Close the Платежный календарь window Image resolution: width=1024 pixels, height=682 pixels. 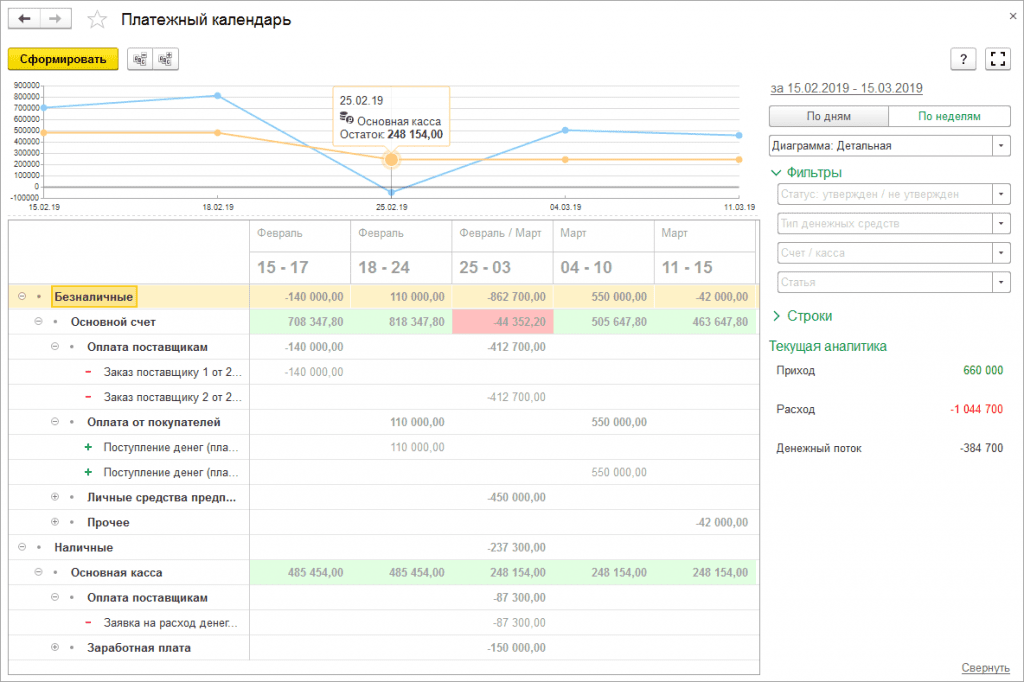coord(1013,16)
